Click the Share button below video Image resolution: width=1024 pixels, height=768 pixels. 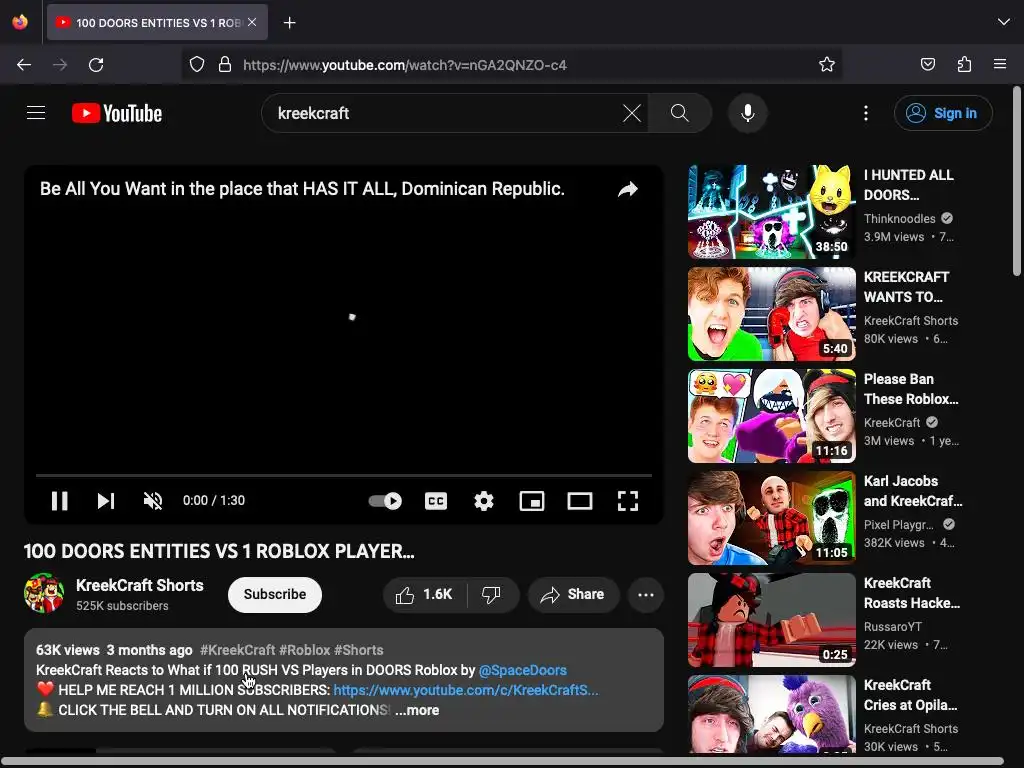point(573,594)
